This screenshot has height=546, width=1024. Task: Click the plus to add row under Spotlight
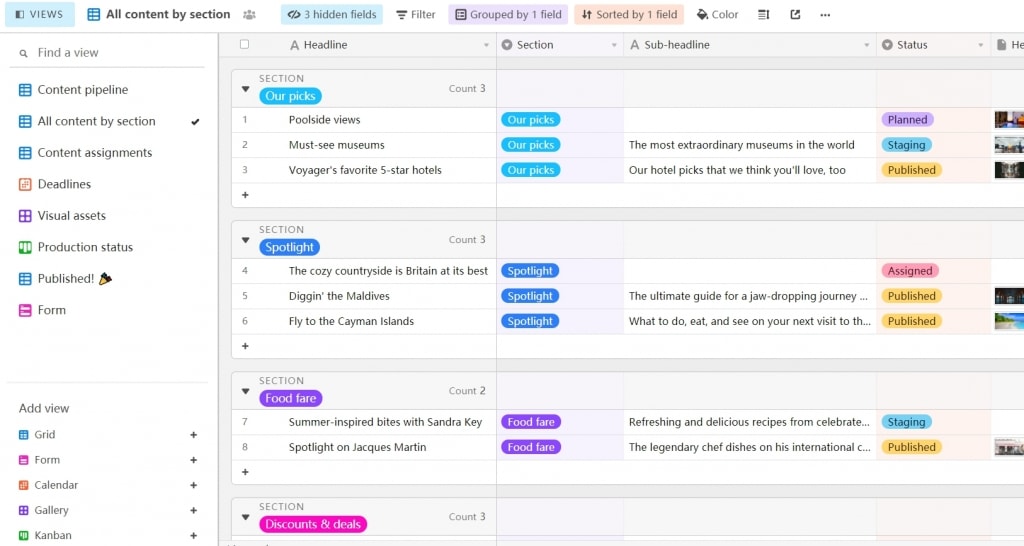coord(245,346)
